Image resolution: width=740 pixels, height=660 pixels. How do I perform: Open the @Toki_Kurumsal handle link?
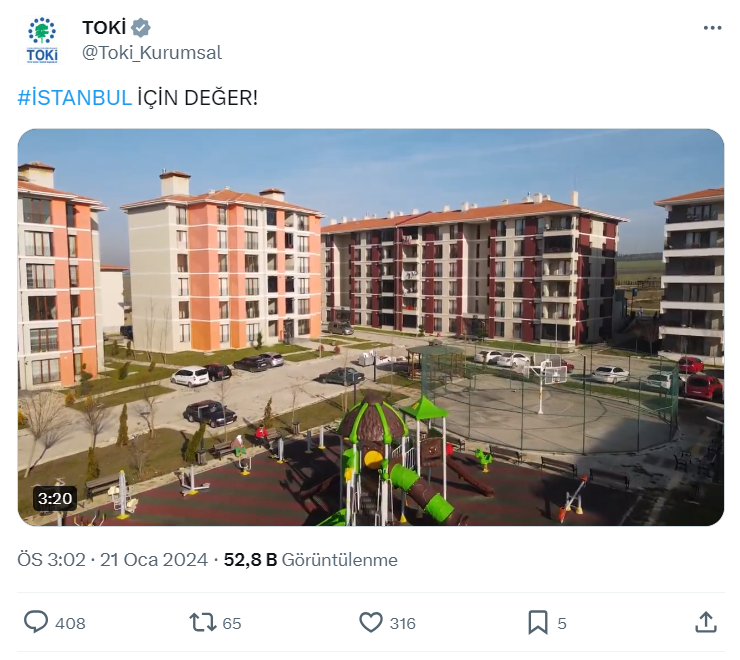(x=151, y=52)
